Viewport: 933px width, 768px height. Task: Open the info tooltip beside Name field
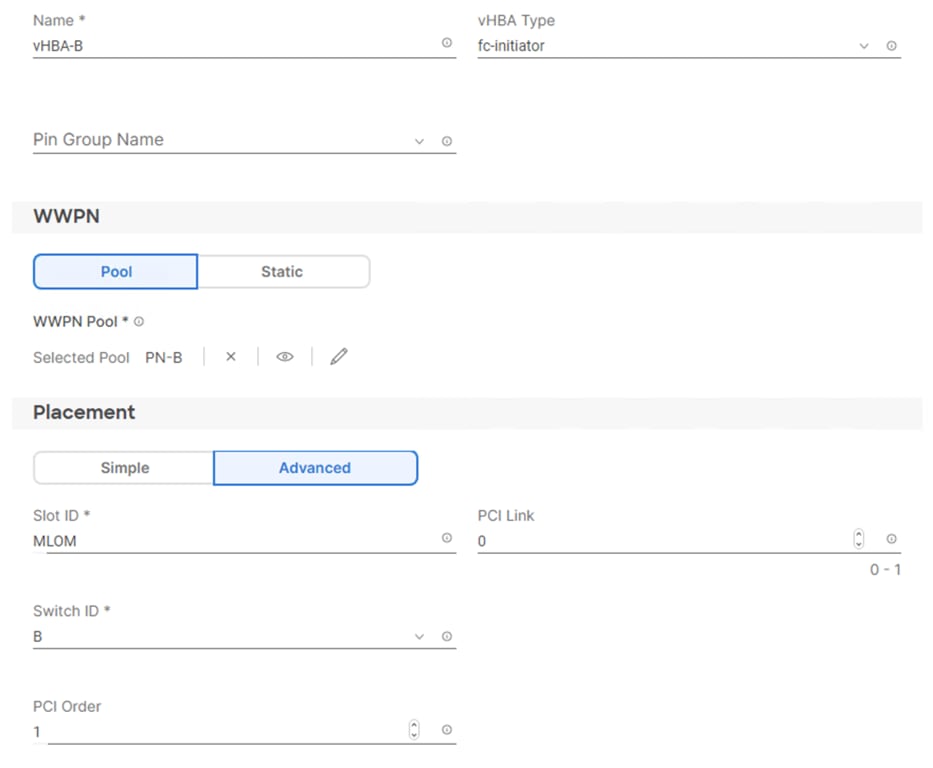click(448, 43)
